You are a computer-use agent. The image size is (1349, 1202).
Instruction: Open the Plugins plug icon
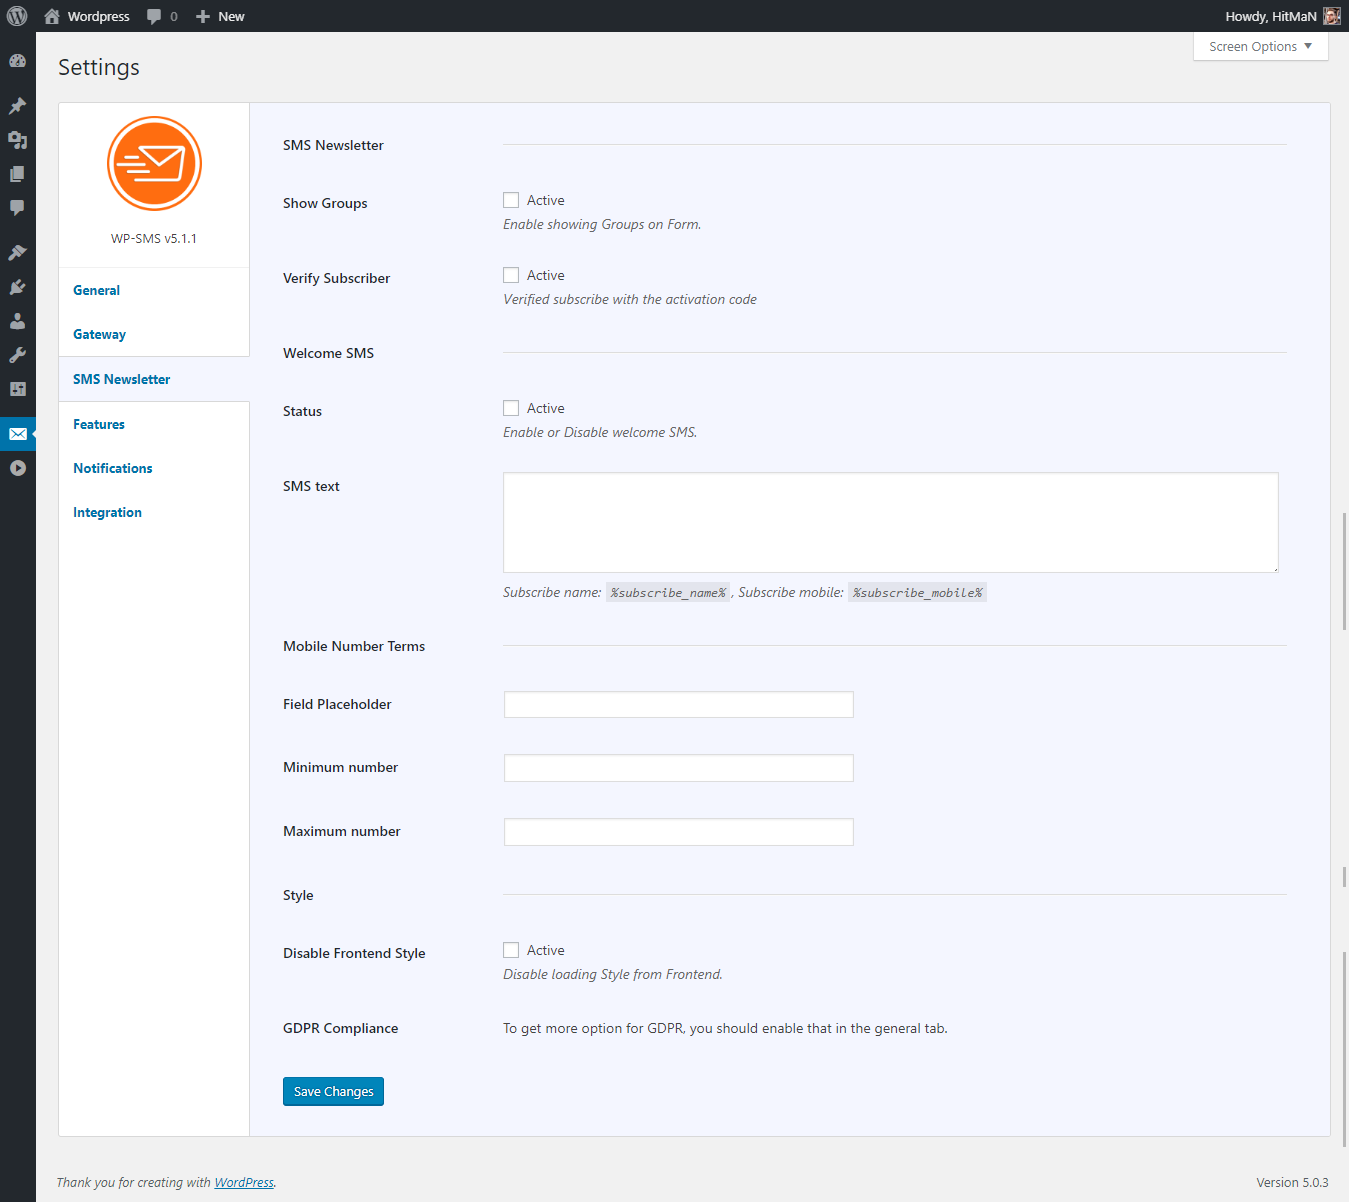click(17, 287)
